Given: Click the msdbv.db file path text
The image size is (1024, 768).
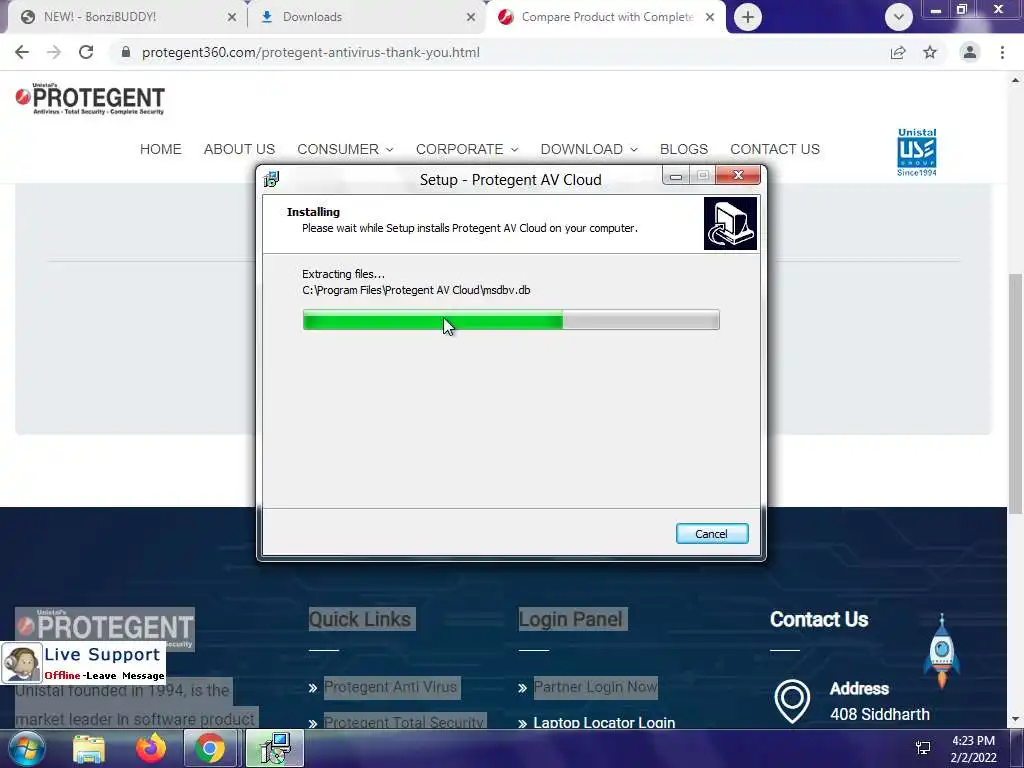Looking at the screenshot, I should pyautogui.click(x=416, y=290).
